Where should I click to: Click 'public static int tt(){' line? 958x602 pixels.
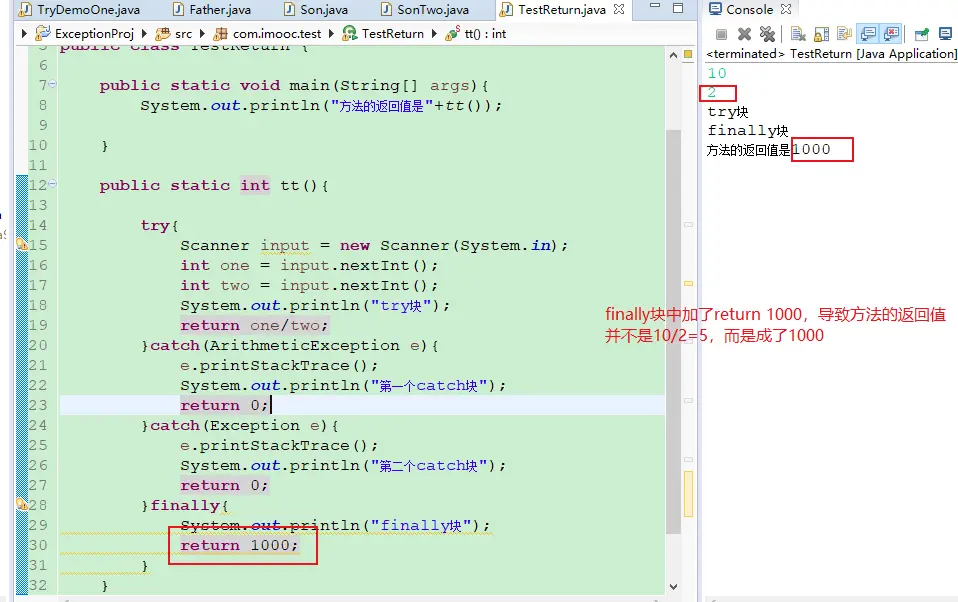point(214,185)
